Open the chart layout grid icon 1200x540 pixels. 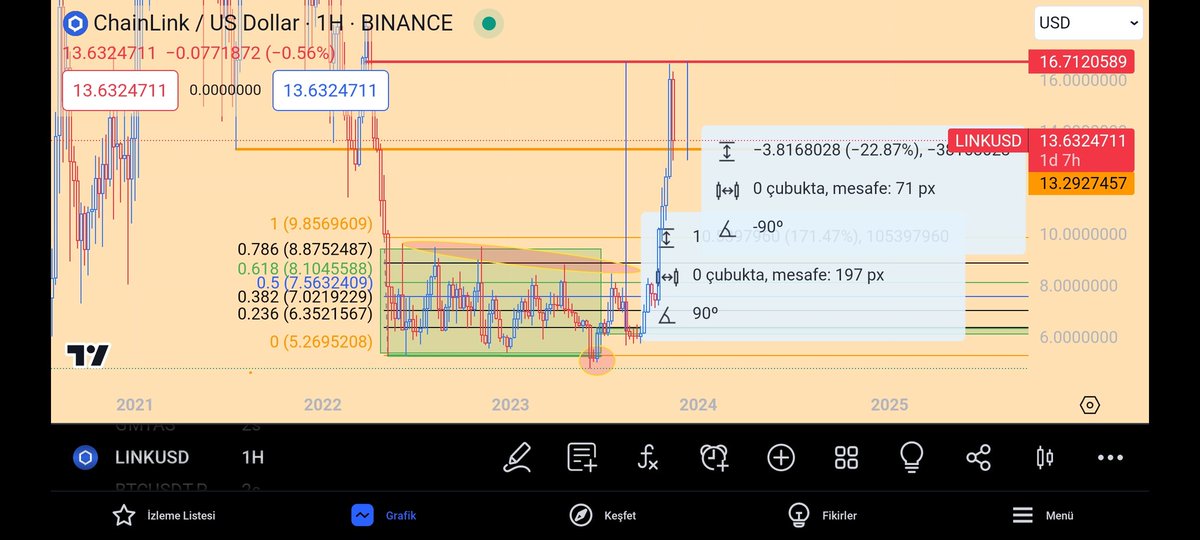pos(846,458)
